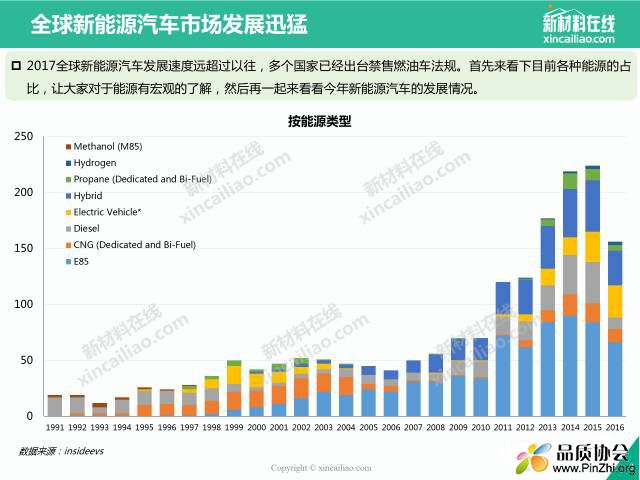
Task: Click the chart title 按能源类型
Action: (x=320, y=121)
